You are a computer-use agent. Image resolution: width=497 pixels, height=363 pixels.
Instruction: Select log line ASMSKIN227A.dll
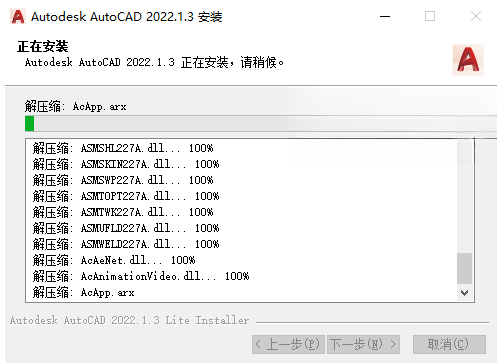(x=126, y=164)
